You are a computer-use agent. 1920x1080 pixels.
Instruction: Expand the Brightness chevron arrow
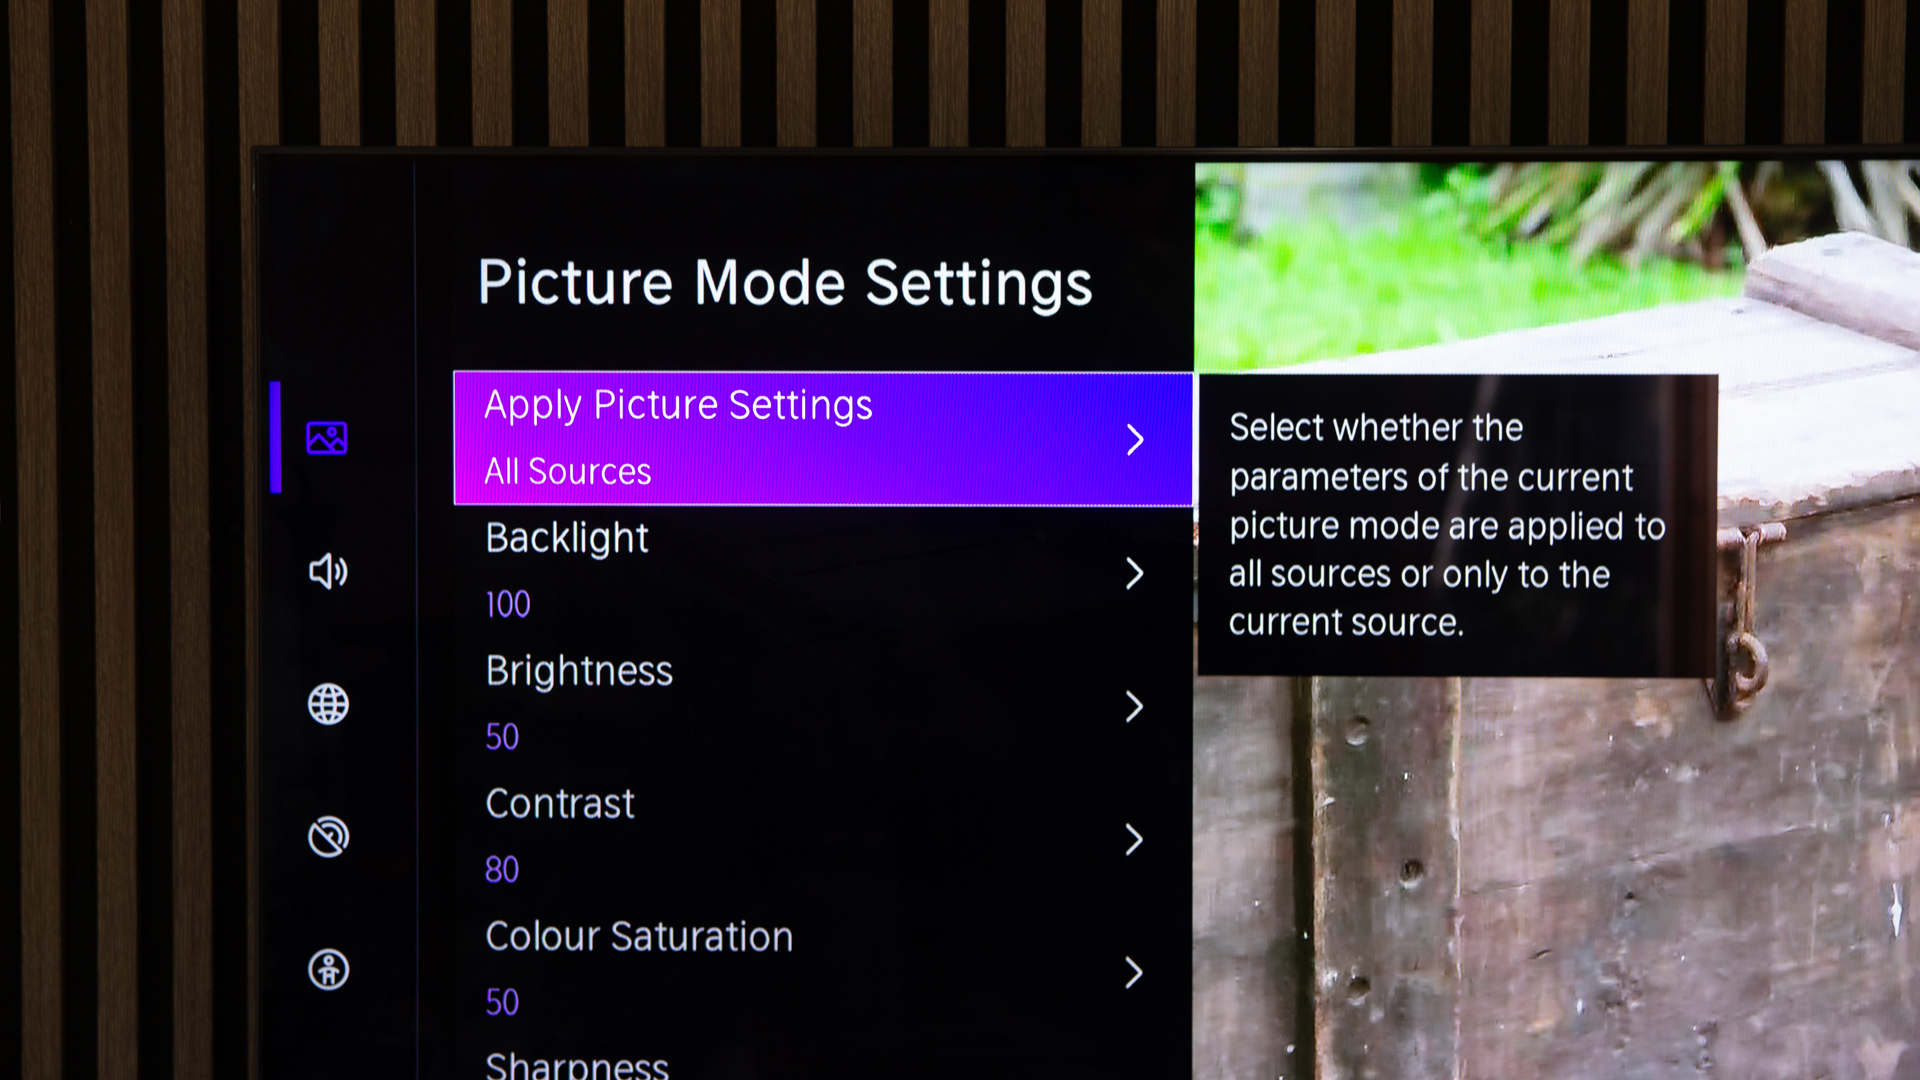1134,706
